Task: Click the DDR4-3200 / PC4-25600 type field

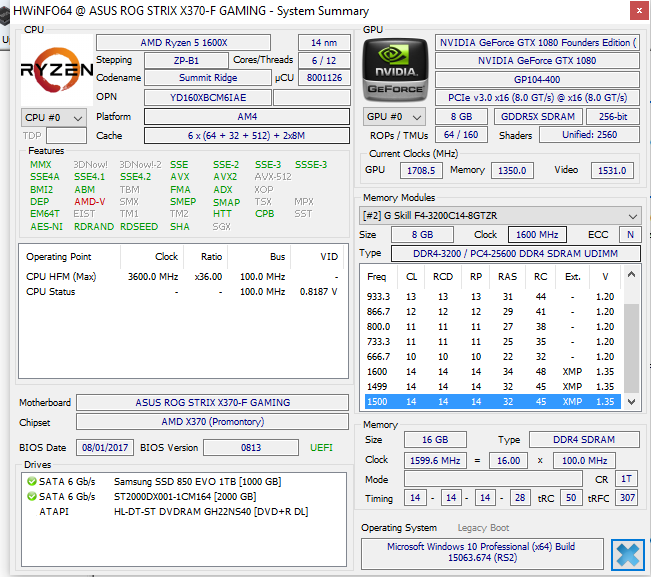Action: click(516, 254)
